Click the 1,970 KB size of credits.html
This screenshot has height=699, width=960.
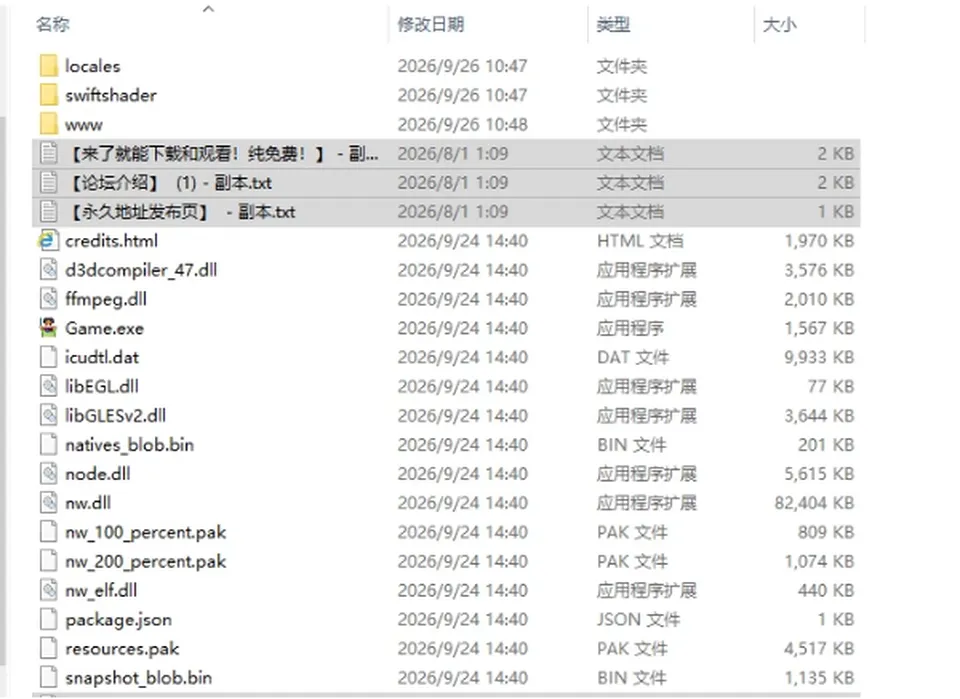click(x=819, y=241)
